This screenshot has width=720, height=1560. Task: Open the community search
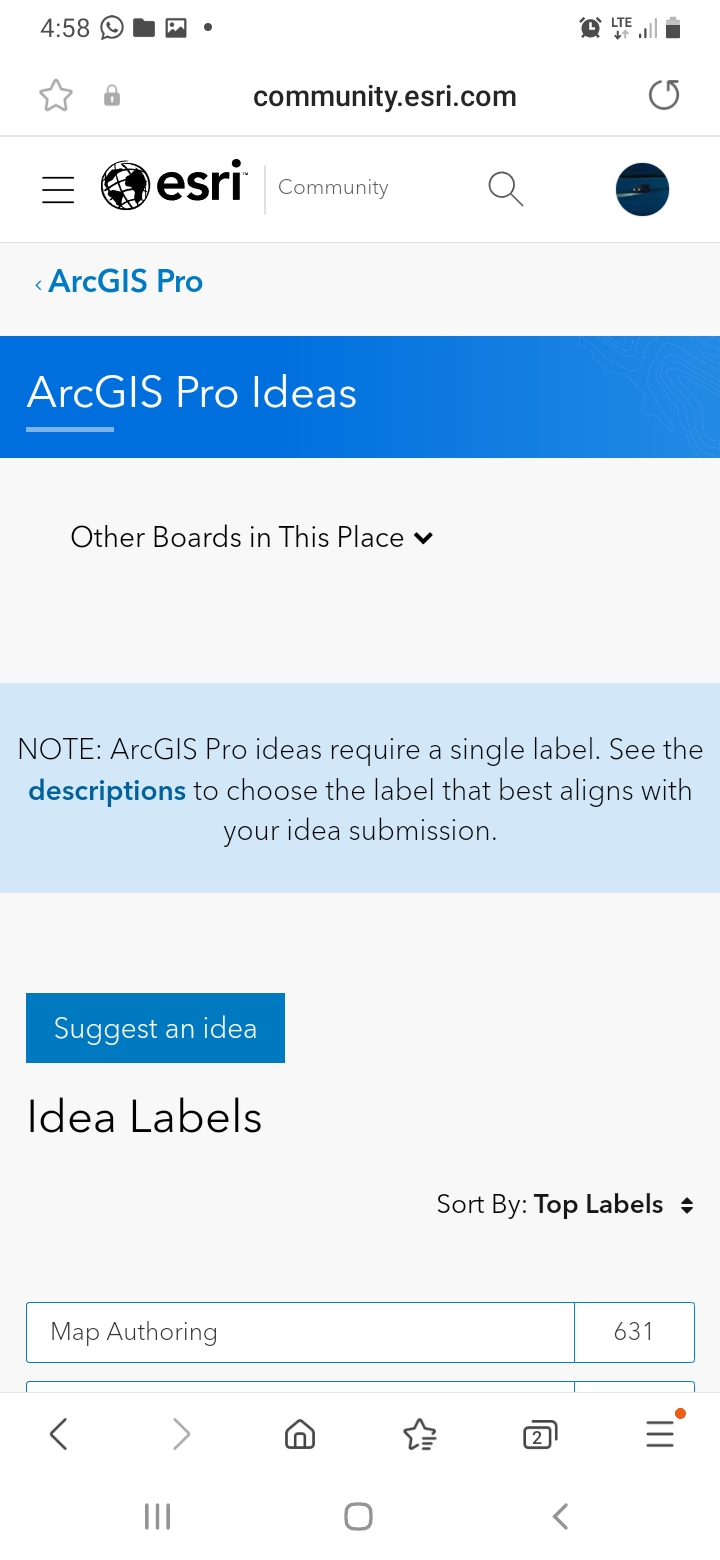[x=505, y=188]
